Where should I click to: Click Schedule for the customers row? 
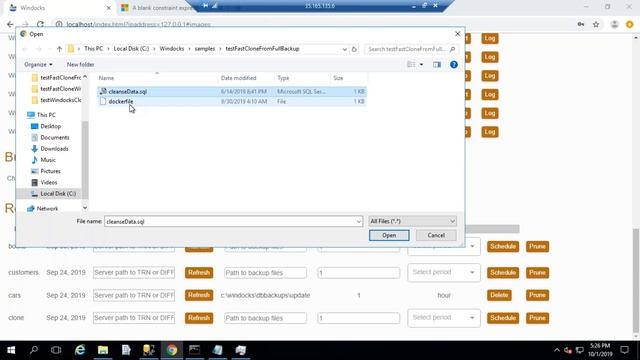(503, 273)
